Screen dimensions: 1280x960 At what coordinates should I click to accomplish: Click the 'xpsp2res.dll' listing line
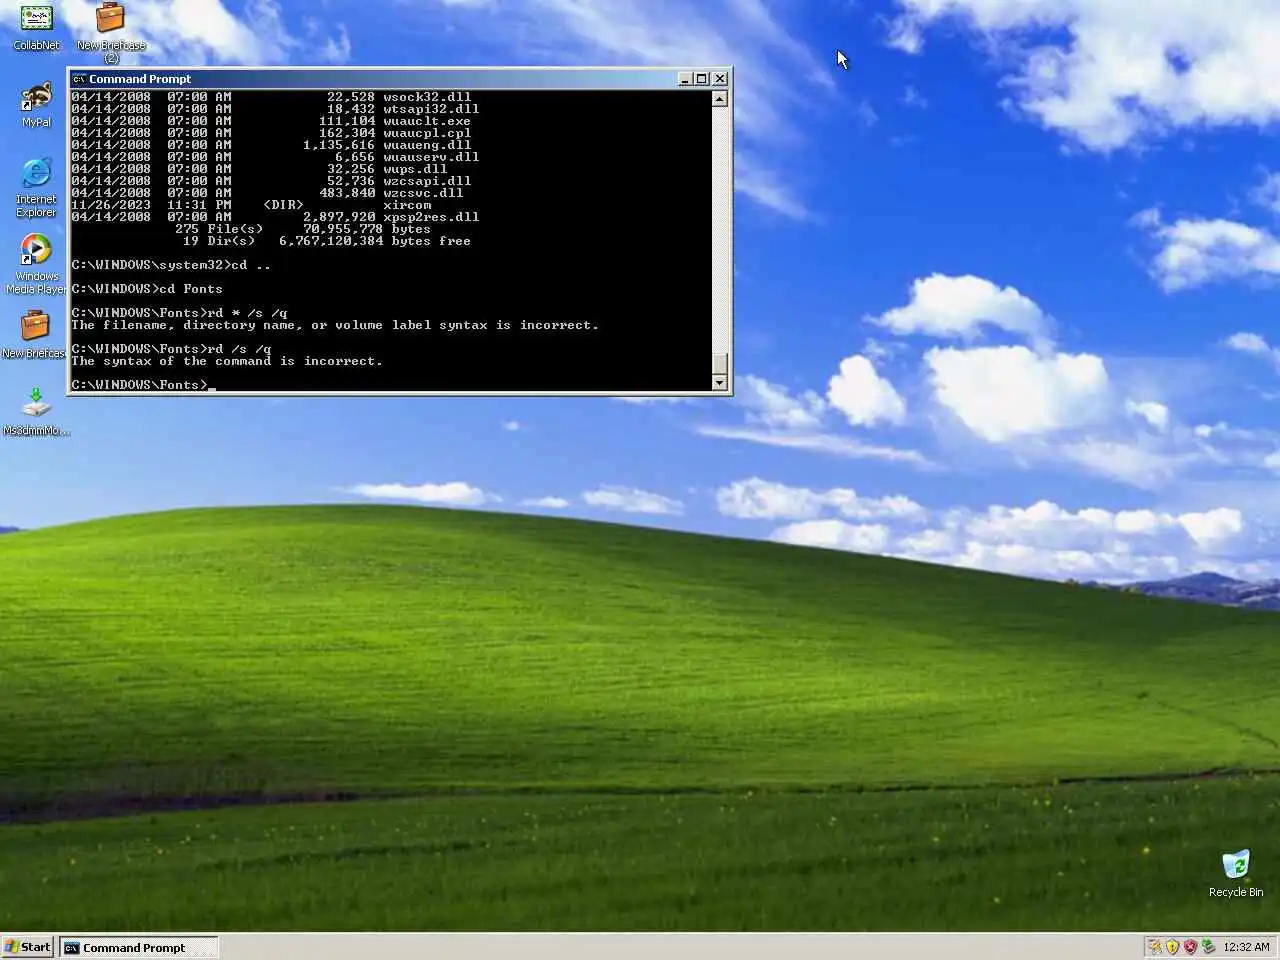[275, 217]
